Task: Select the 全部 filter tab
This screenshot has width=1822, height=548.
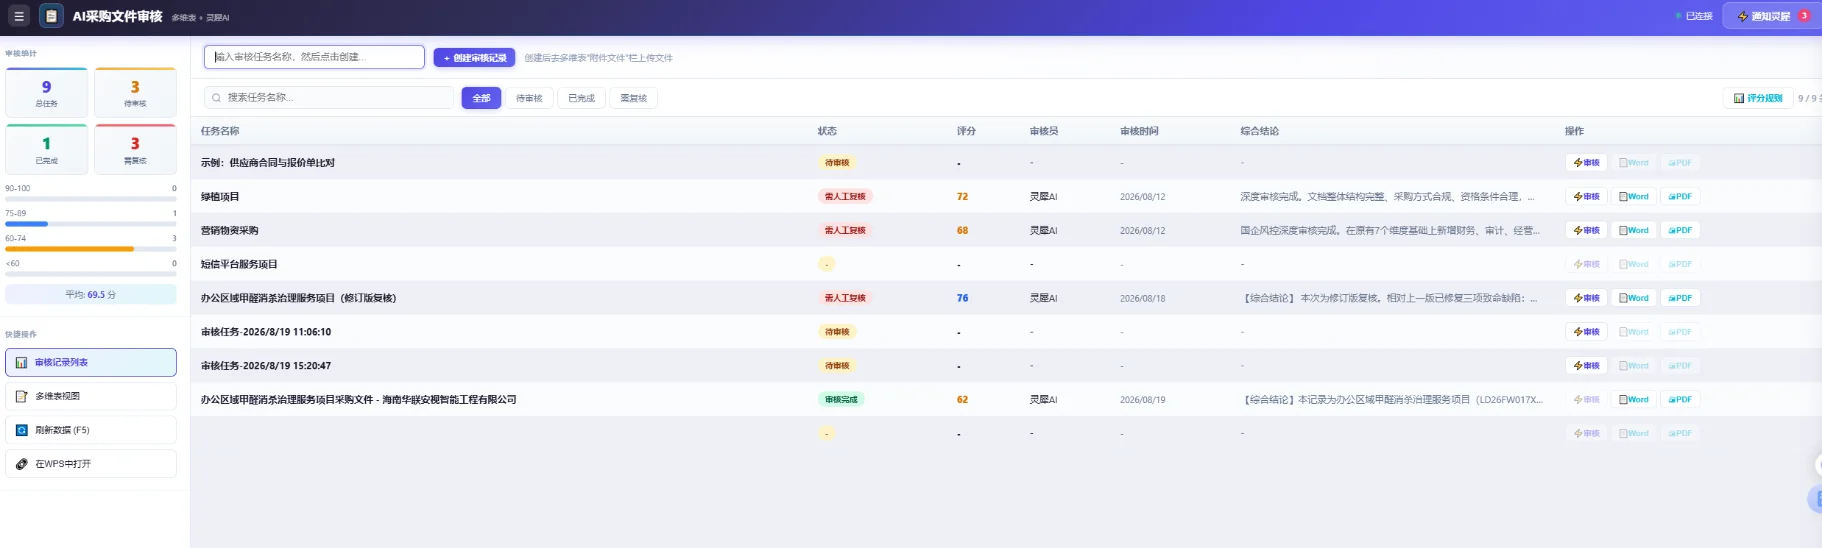Action: click(481, 98)
